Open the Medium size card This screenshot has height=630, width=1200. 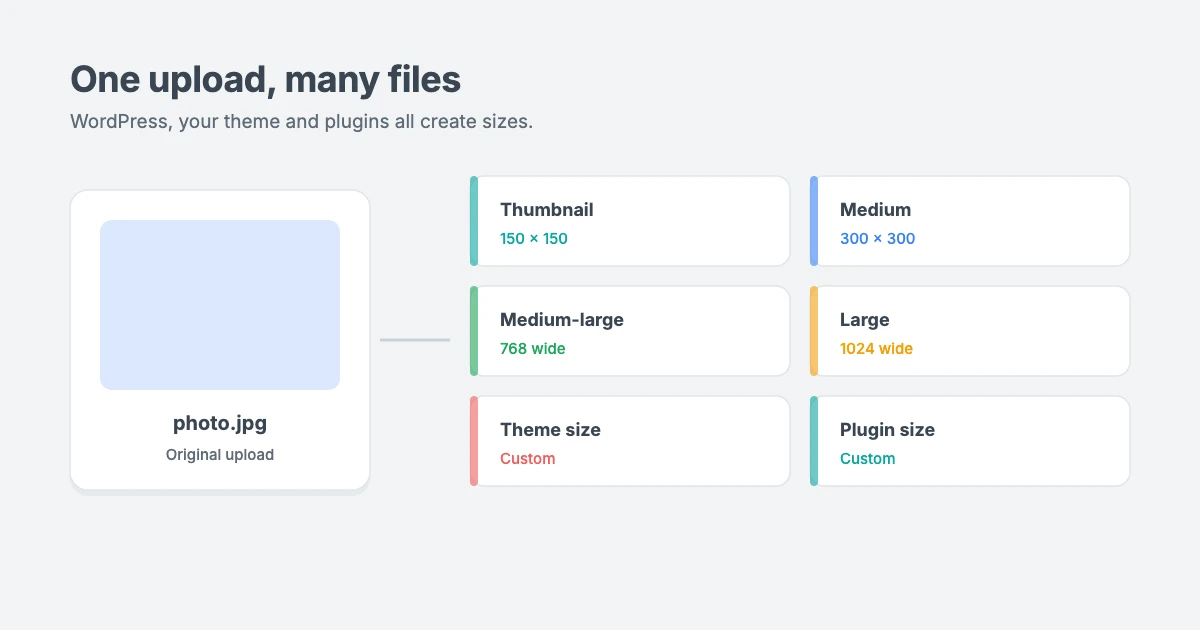point(970,221)
